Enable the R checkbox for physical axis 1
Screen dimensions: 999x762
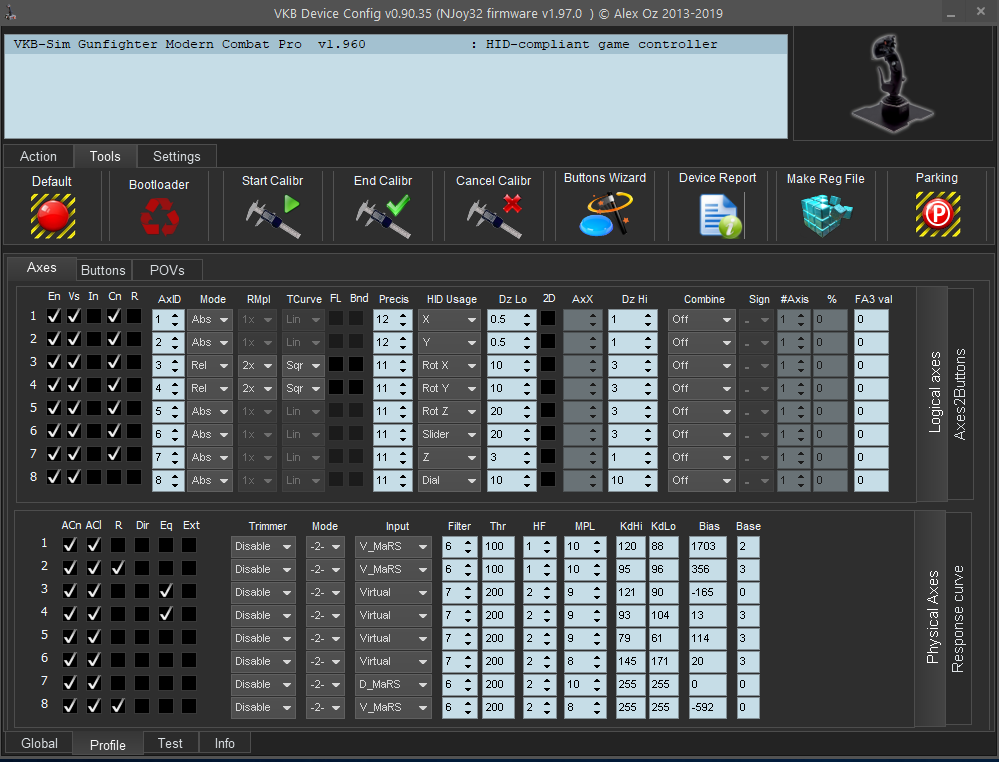click(x=118, y=545)
